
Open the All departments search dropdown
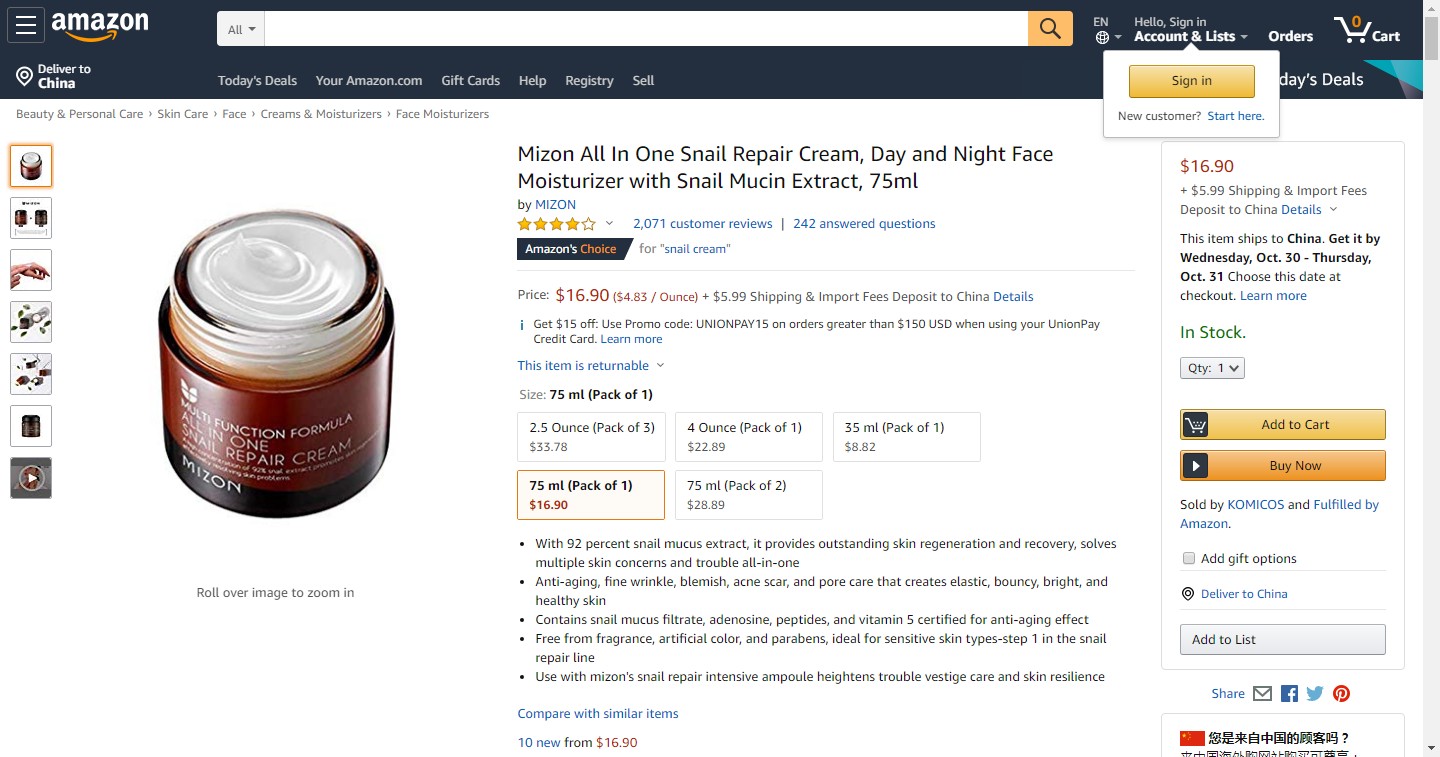[241, 29]
